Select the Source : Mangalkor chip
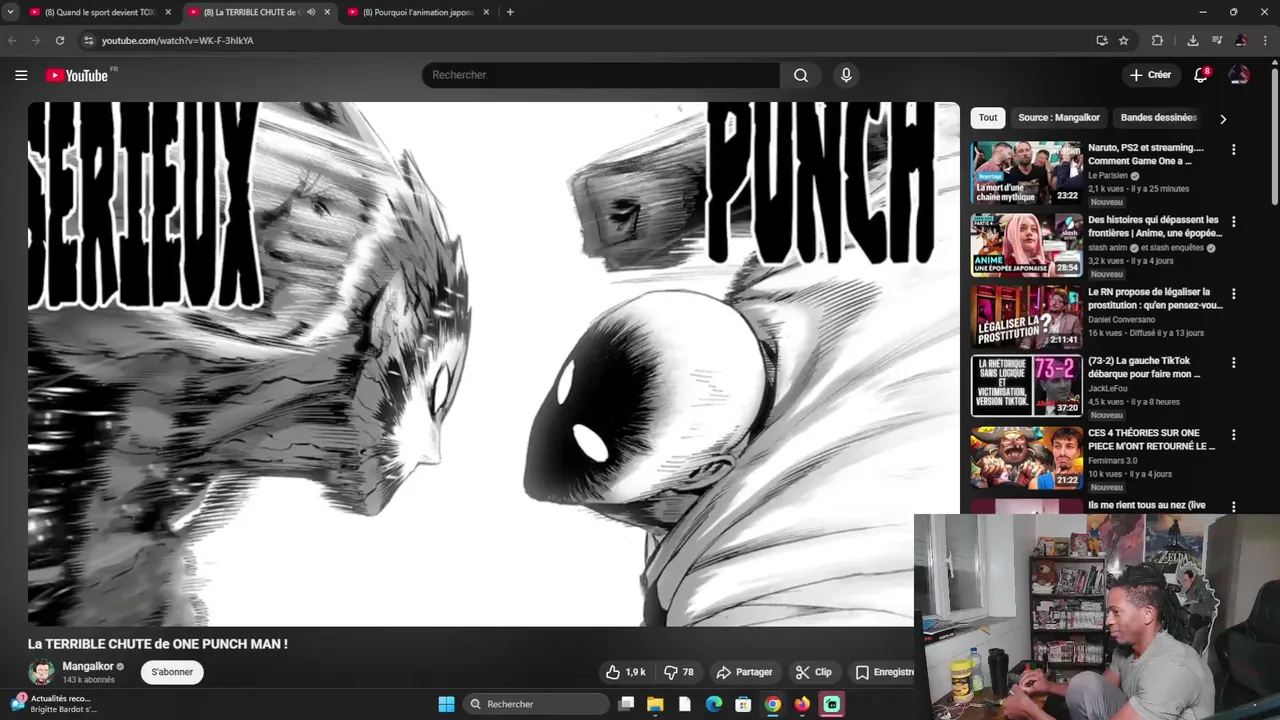 (1059, 118)
